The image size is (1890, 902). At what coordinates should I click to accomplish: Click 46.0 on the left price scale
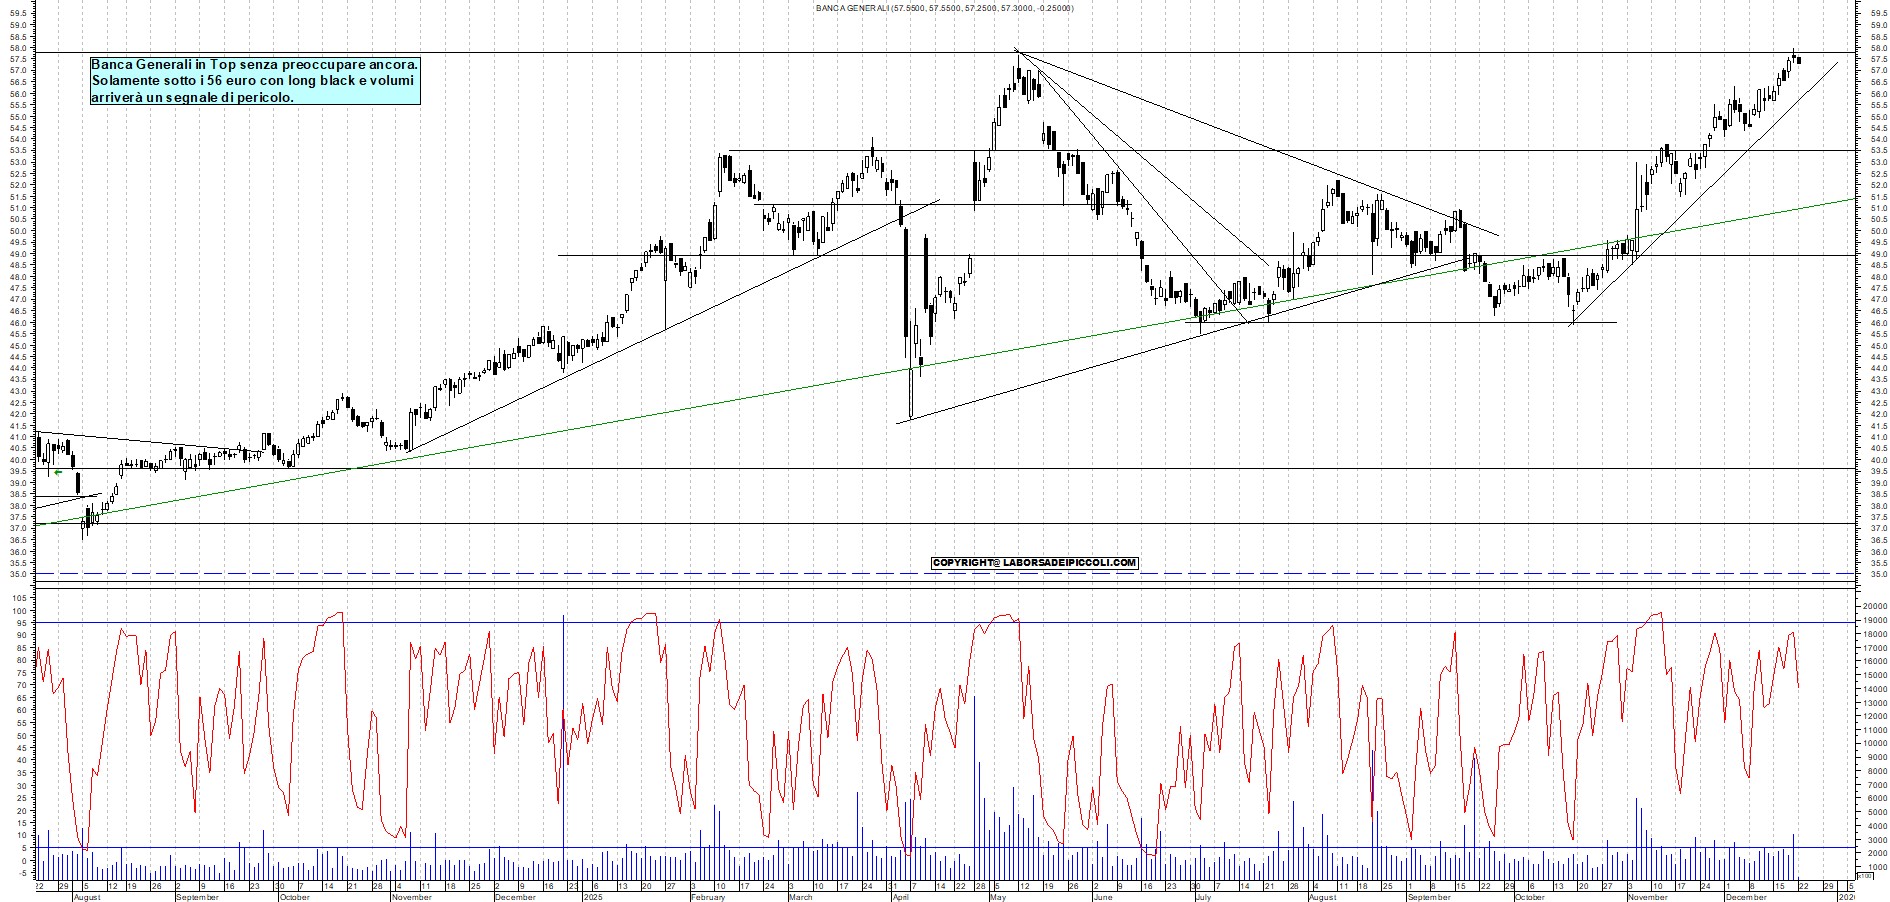pos(19,323)
